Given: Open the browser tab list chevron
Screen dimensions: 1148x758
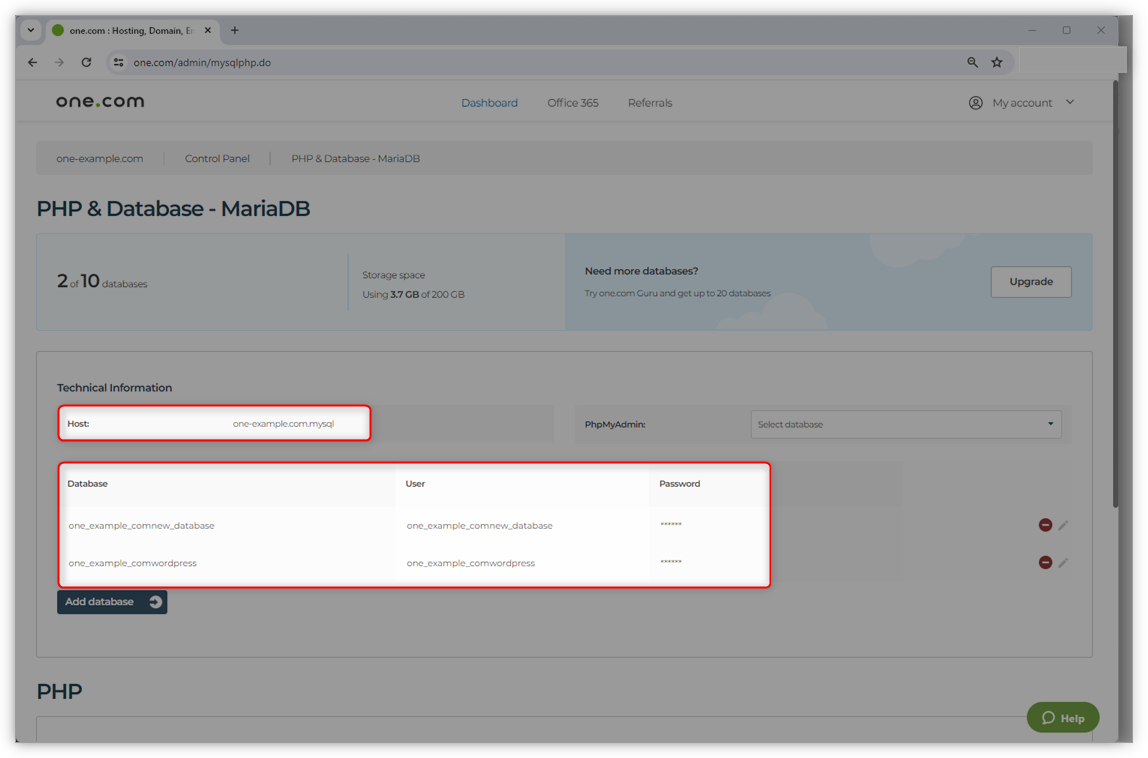Looking at the screenshot, I should coord(31,30).
